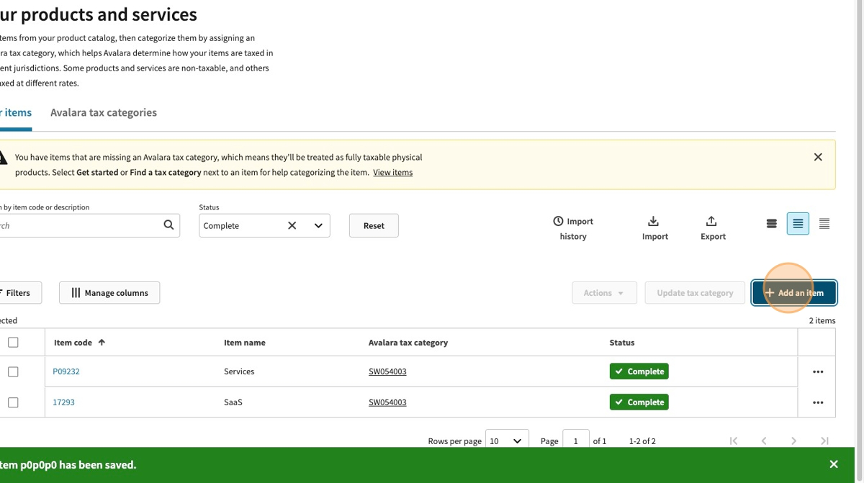The image size is (864, 484).
Task: Close the item saved notification
Action: [x=834, y=464]
